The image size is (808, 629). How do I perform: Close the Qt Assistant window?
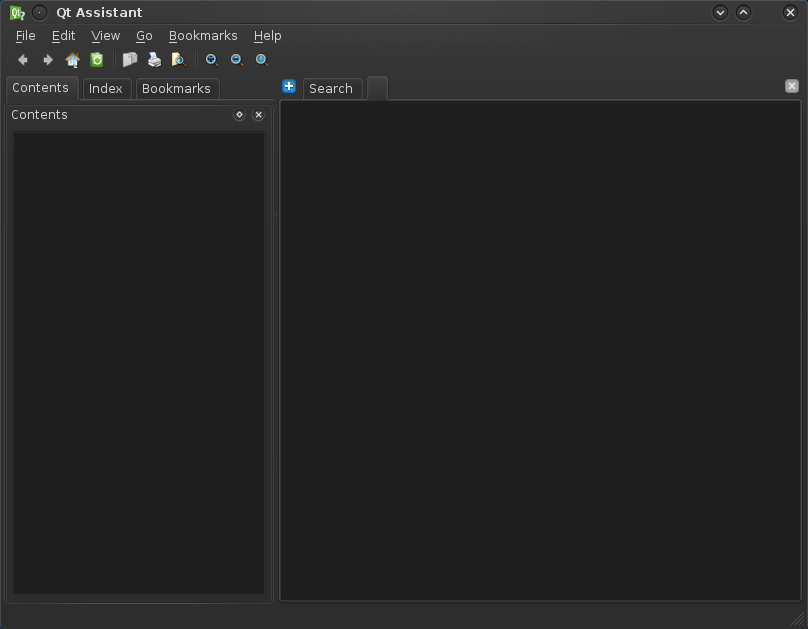point(790,12)
